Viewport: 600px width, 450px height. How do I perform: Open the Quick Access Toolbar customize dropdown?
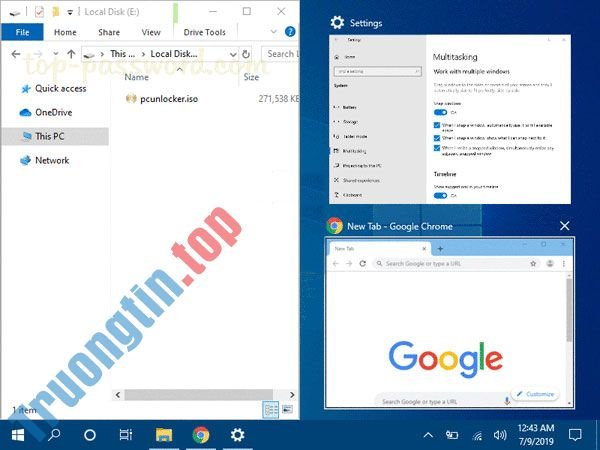[x=70, y=12]
